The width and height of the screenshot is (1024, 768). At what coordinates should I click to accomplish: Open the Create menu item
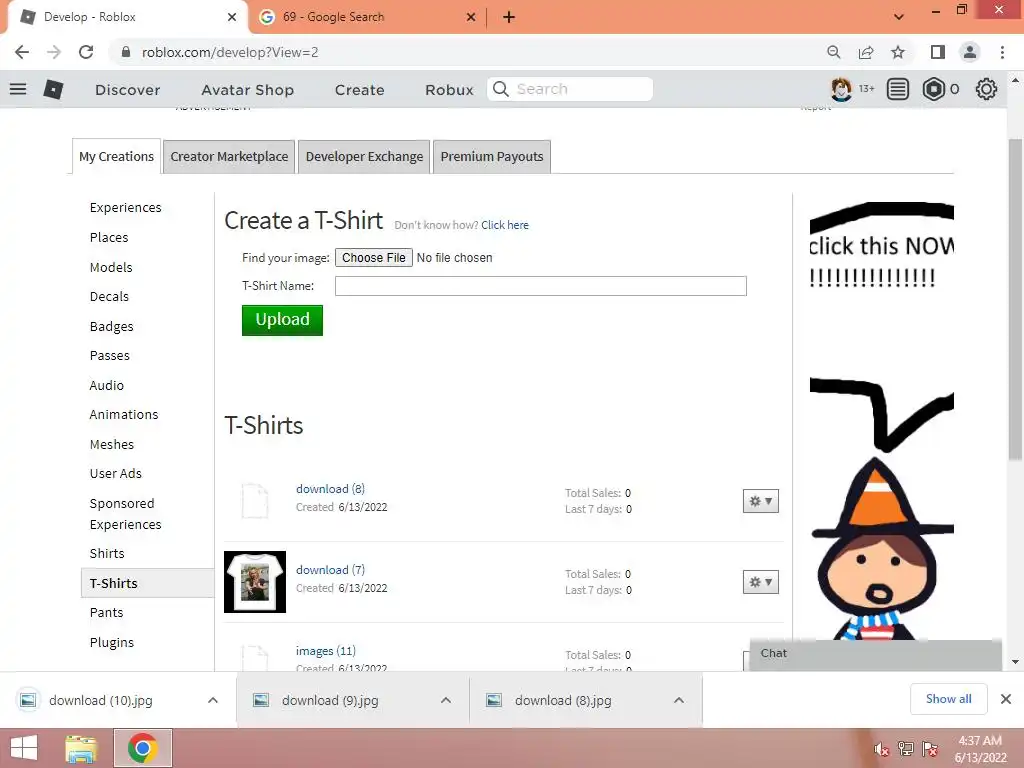click(x=359, y=89)
